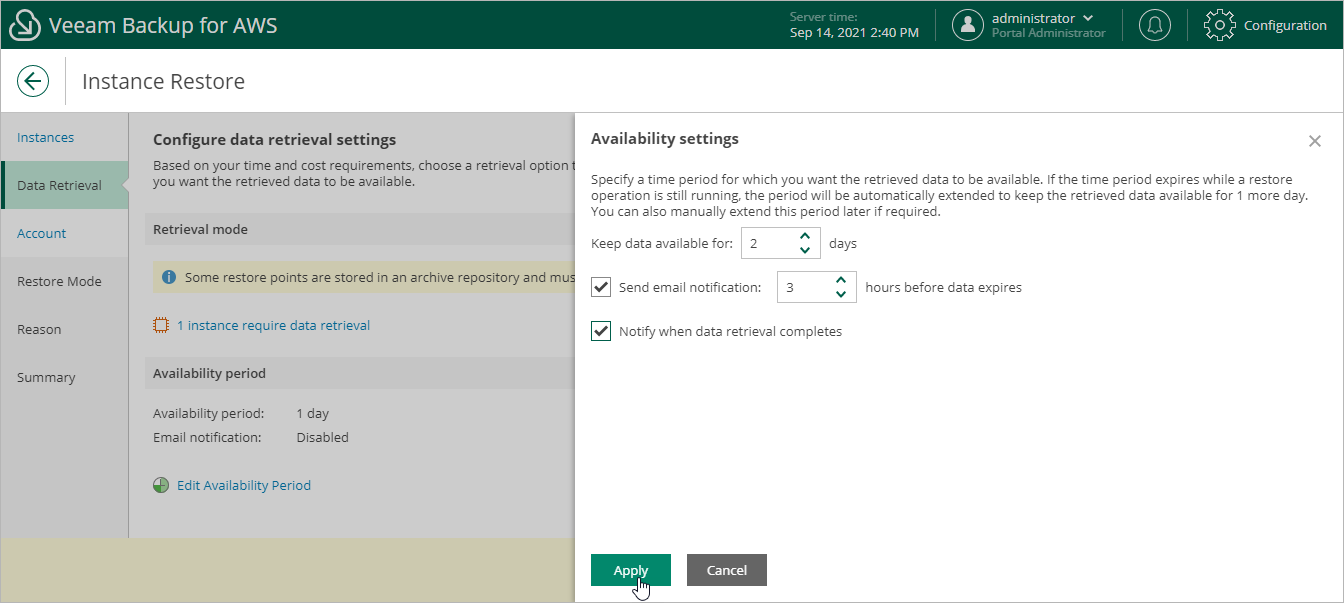Click the Veeam logo icon
Viewport: 1344px width, 603px height.
[23, 25]
